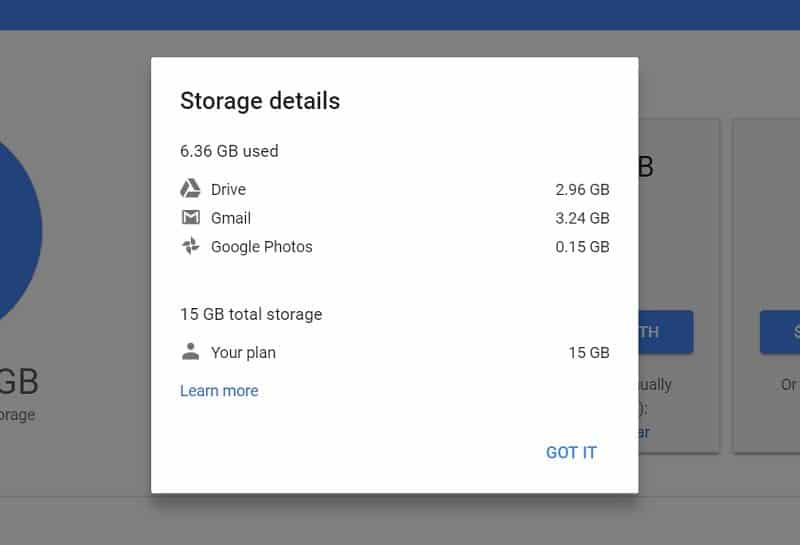Click the Gmail envelope icon
Screen dimensions: 800x545
[190, 218]
